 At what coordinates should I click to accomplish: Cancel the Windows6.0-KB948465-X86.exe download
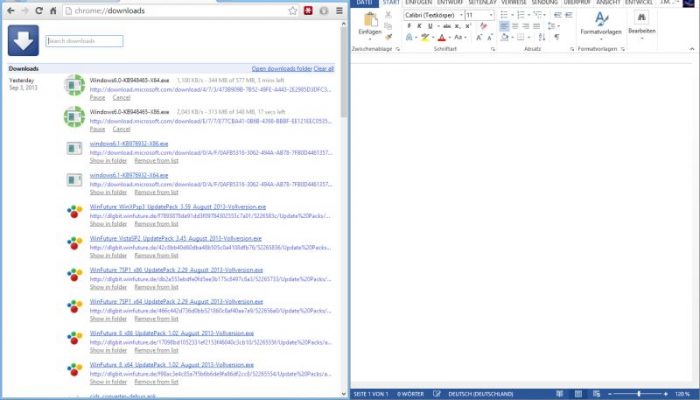click(x=121, y=129)
